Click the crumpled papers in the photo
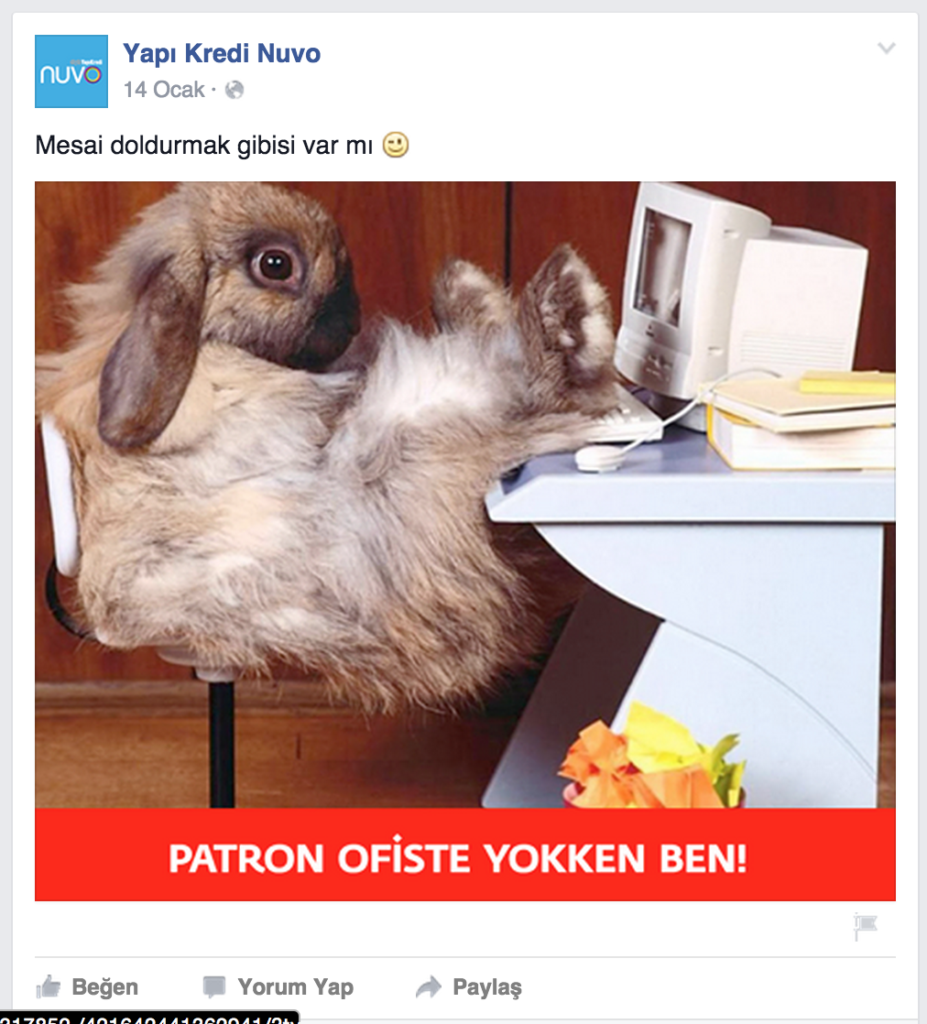Viewport: 927px width, 1024px height. click(653, 758)
